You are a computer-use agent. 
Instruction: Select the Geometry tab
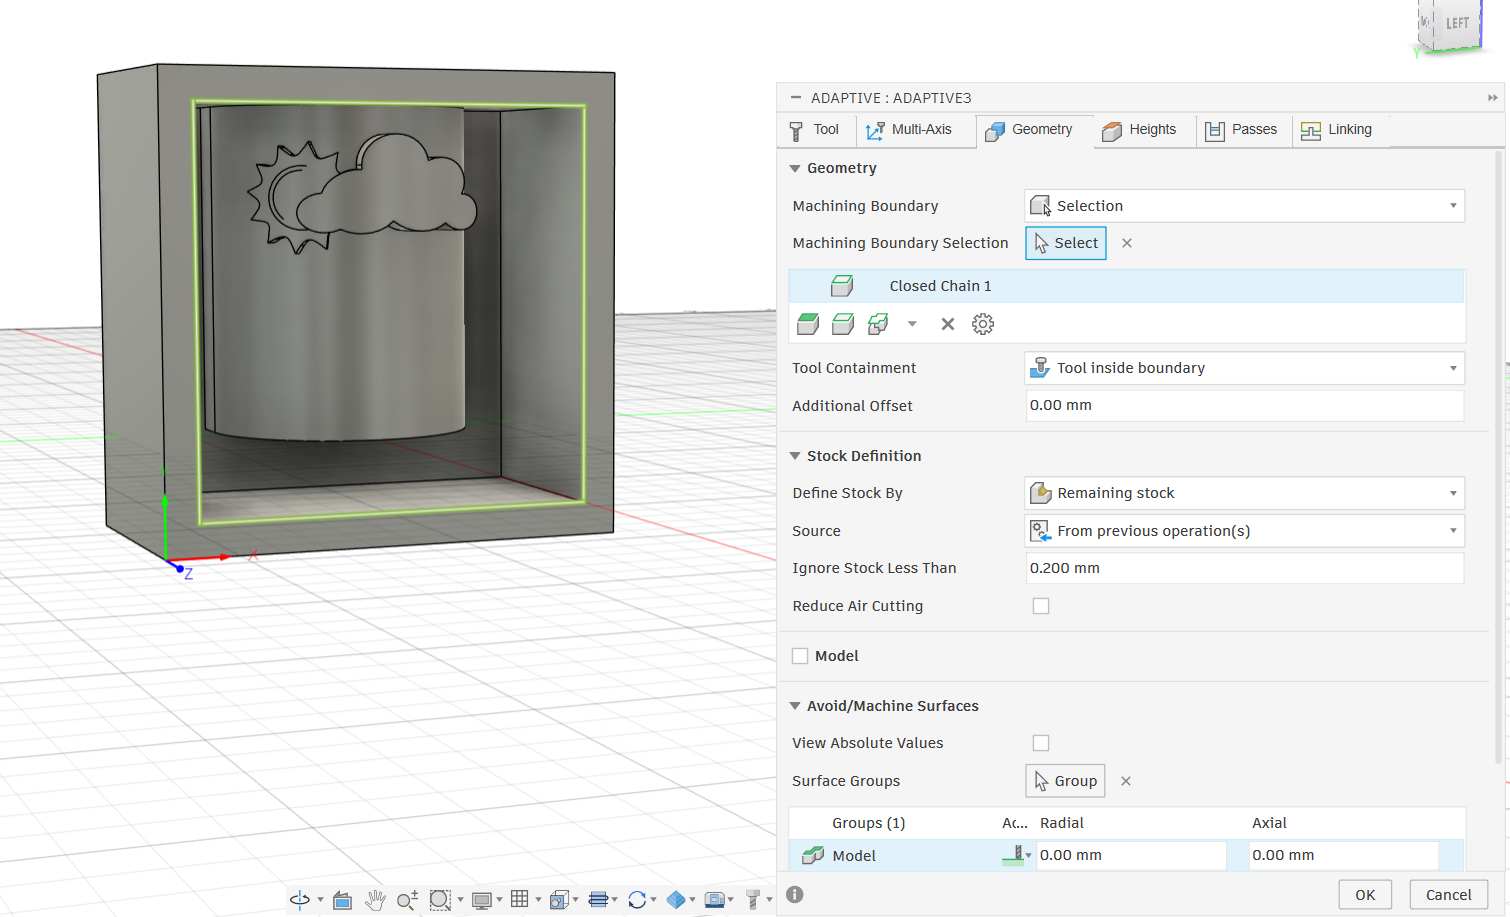[1029, 130]
